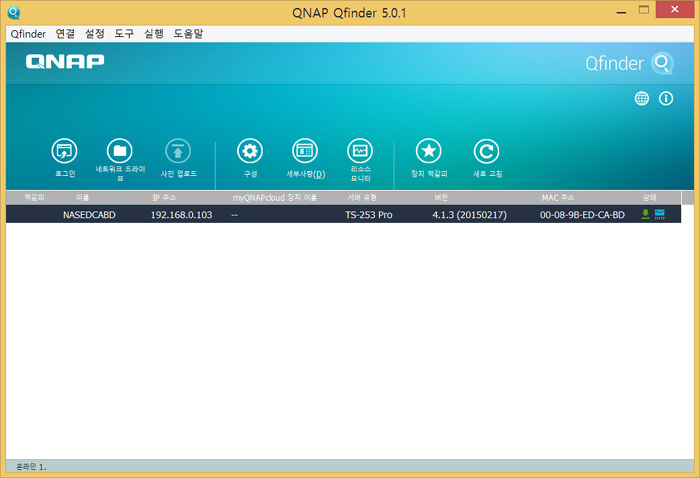Image resolution: width=700 pixels, height=478 pixels.
Task: Click the Qfinder search logo icon
Action: 663,64
